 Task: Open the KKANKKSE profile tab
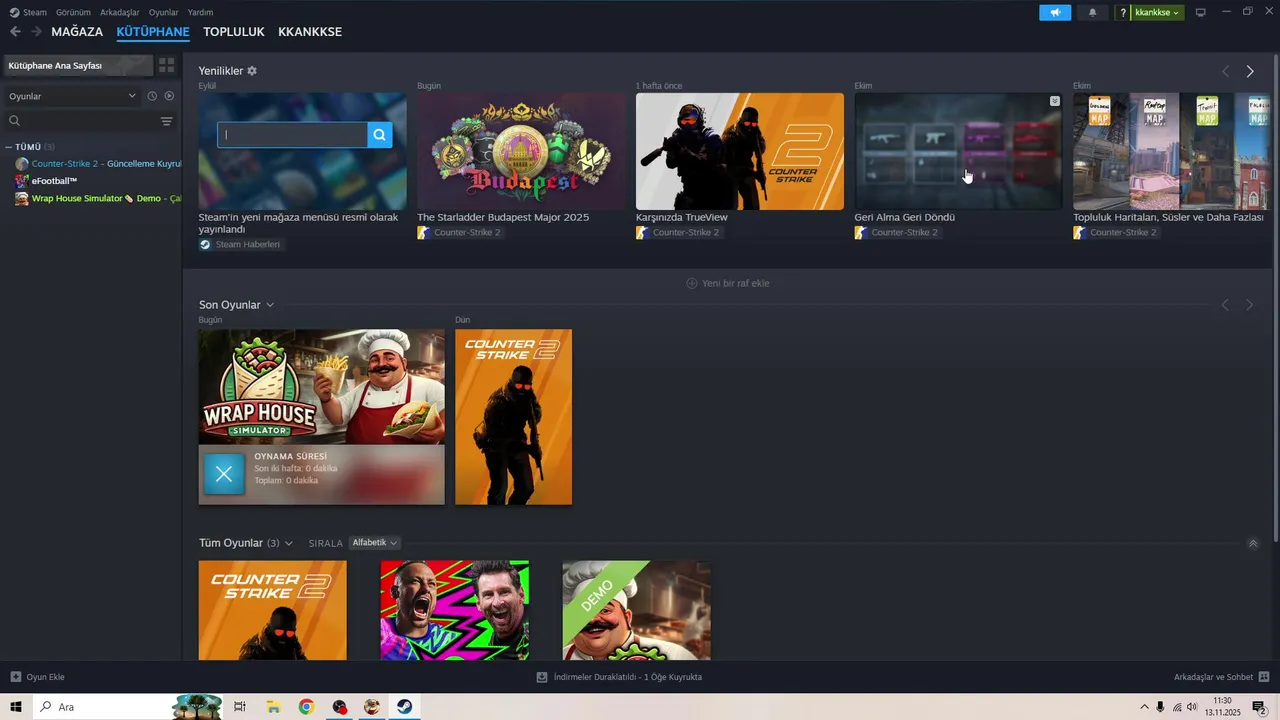tap(310, 32)
